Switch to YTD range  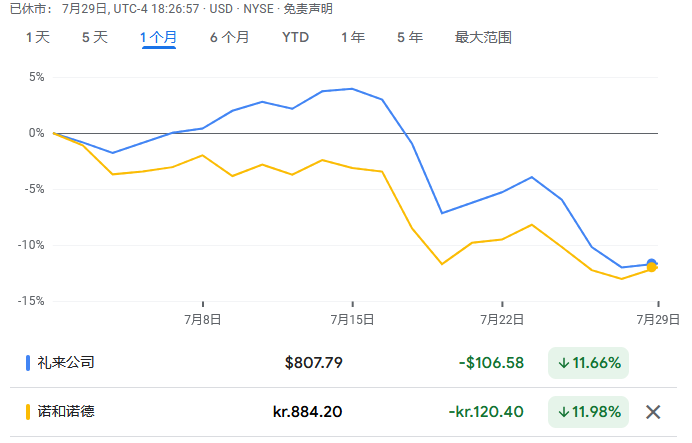pyautogui.click(x=295, y=38)
